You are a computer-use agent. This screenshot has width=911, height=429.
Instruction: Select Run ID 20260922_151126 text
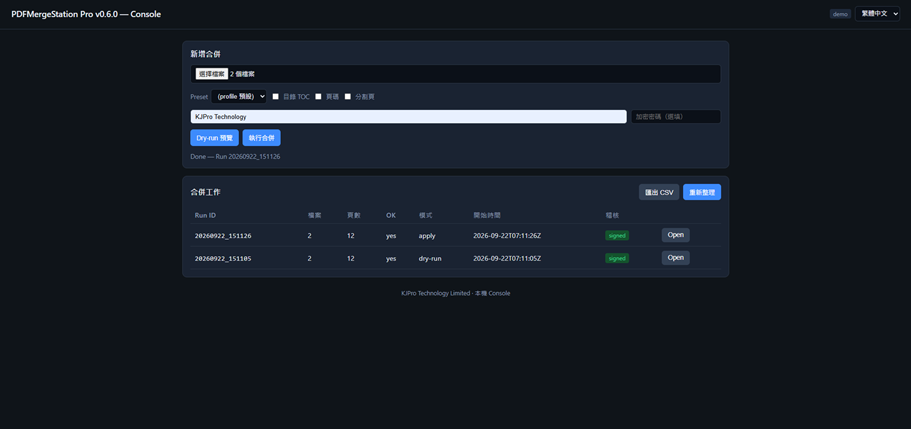(223, 236)
